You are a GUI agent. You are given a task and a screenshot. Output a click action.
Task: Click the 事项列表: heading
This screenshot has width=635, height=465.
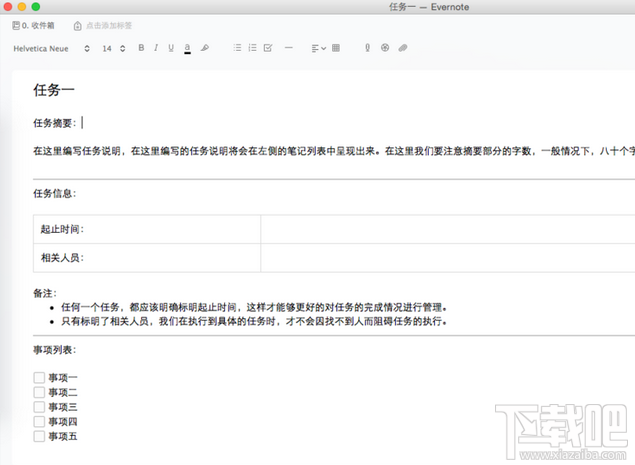pos(55,350)
